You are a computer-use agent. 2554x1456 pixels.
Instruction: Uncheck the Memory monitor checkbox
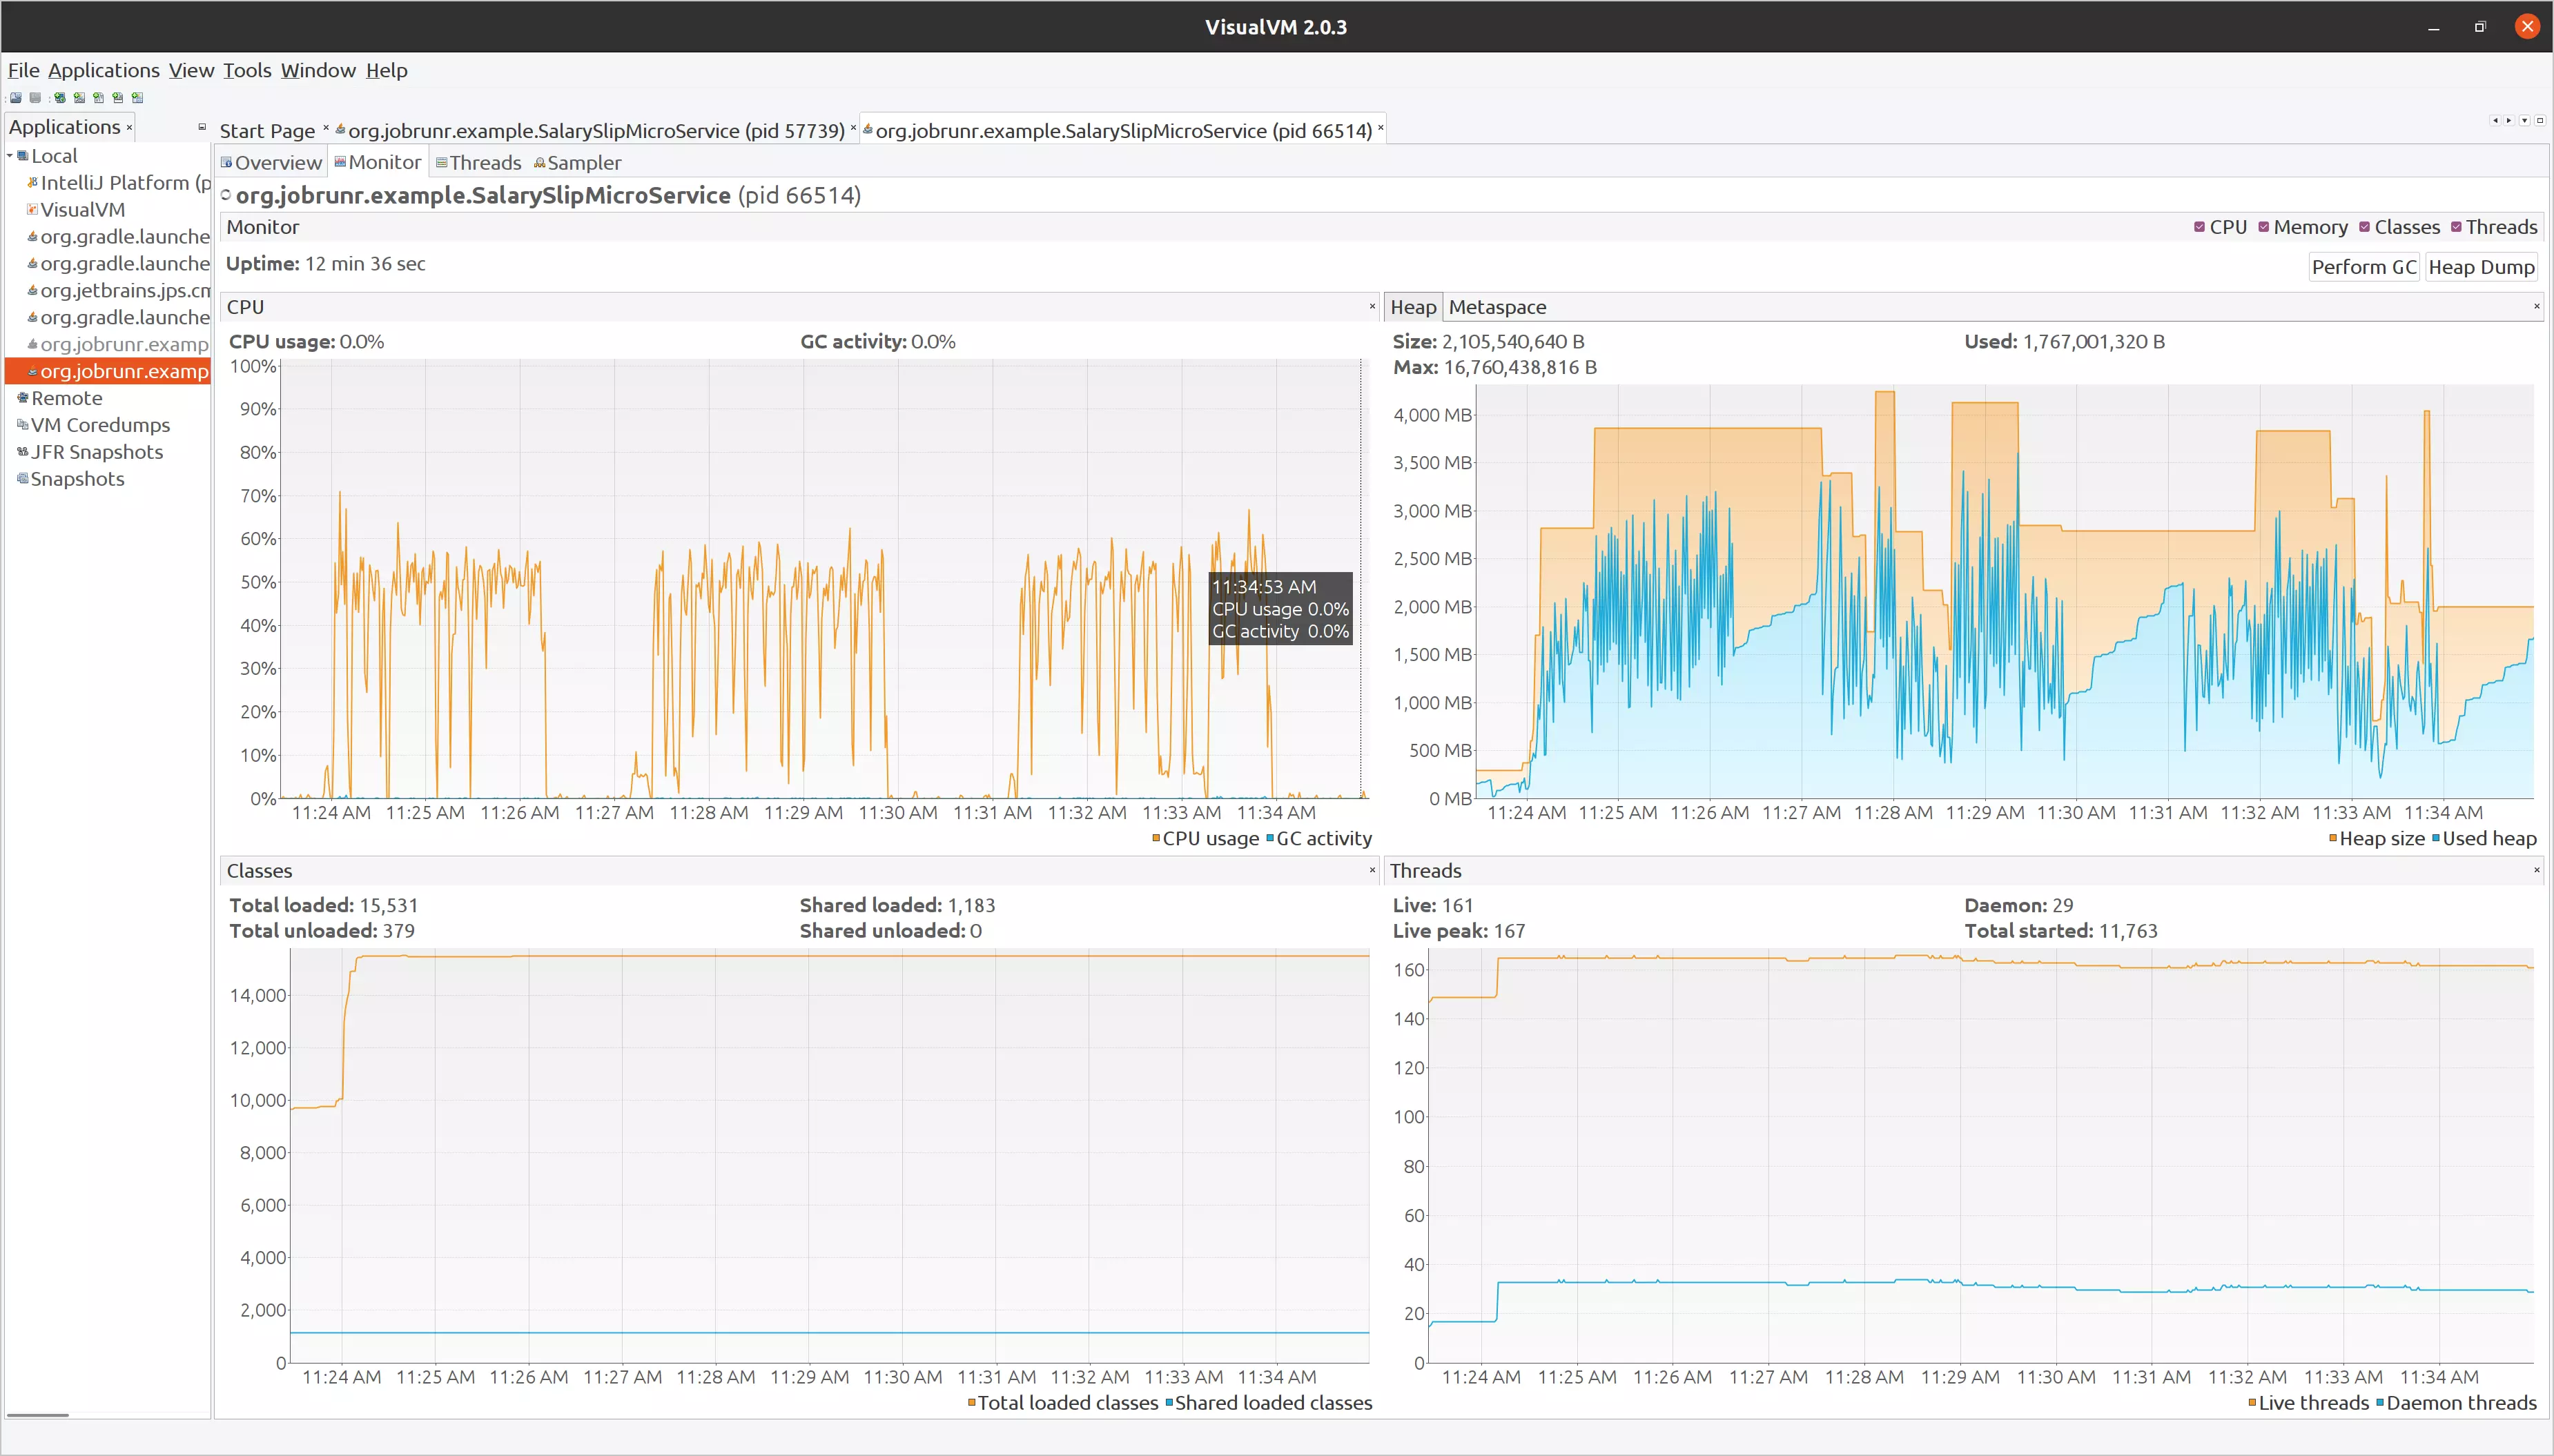pos(2264,227)
